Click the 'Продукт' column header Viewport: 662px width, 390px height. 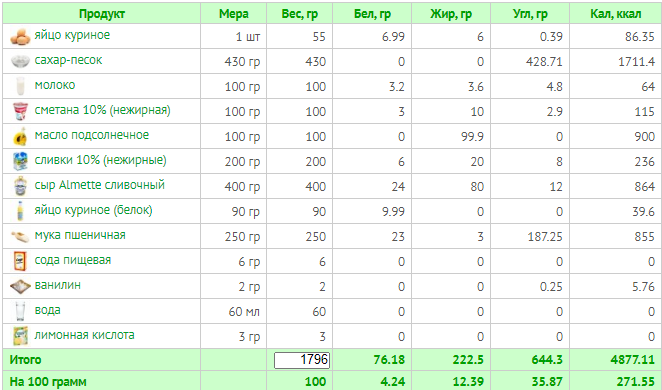102,14
